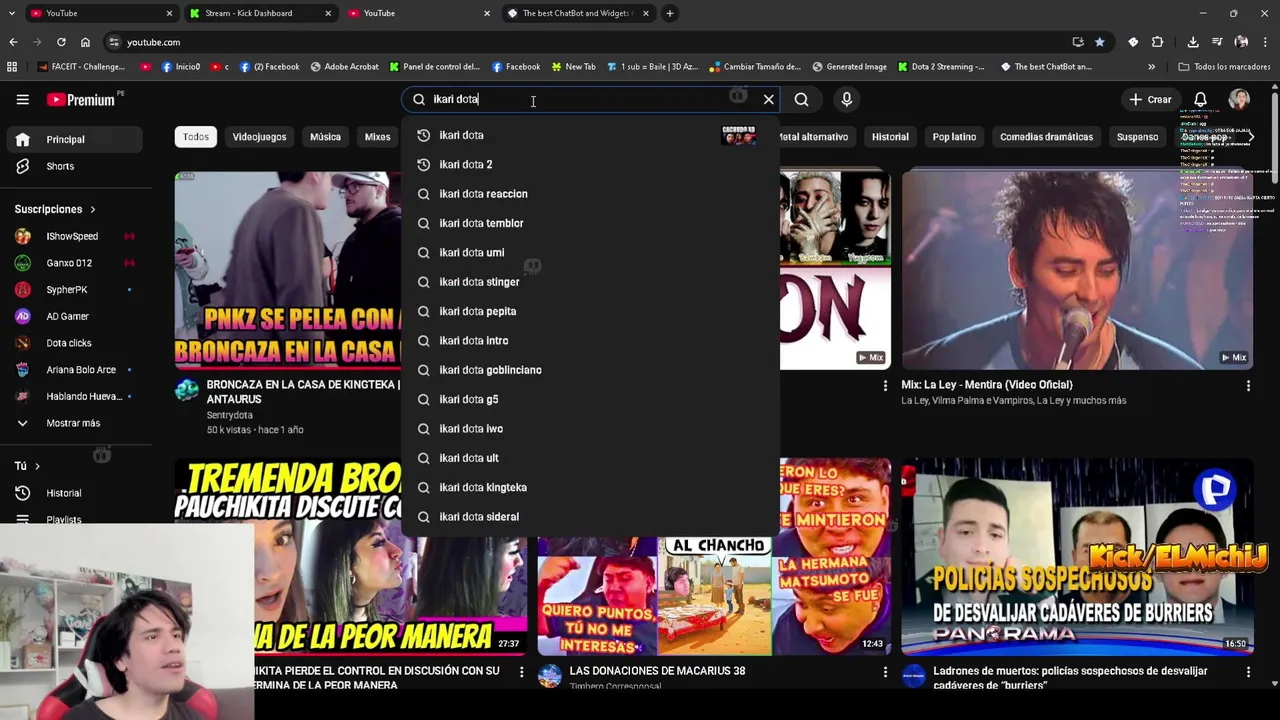Go to browser home page icon
Screen dimensions: 1280x720
(x=85, y=42)
